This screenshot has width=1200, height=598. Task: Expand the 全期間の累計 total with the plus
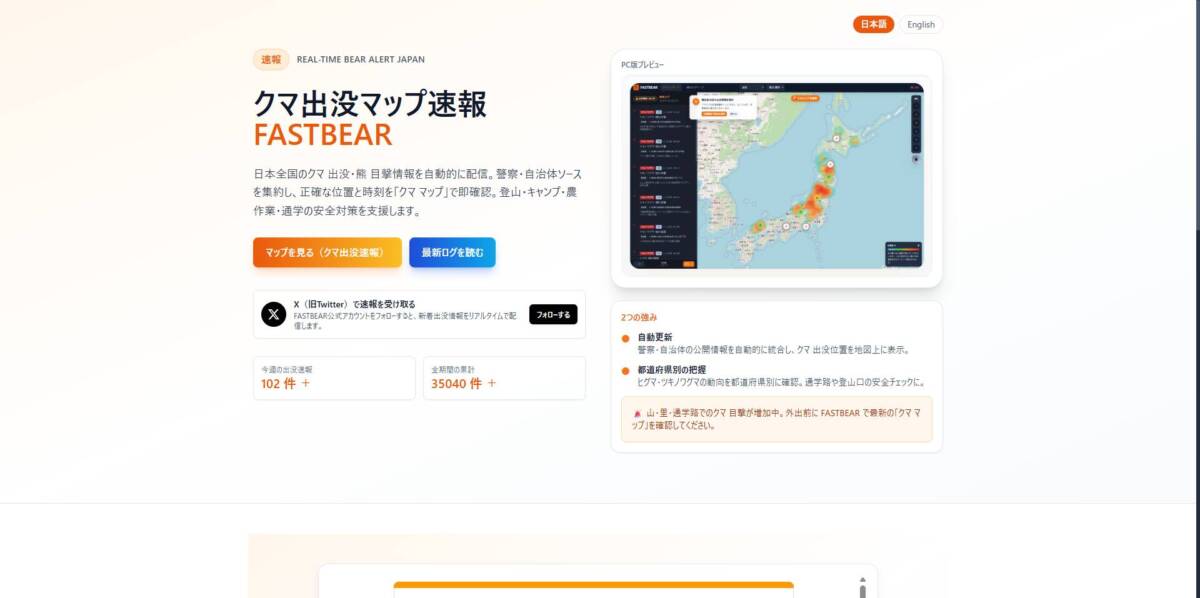coord(491,384)
